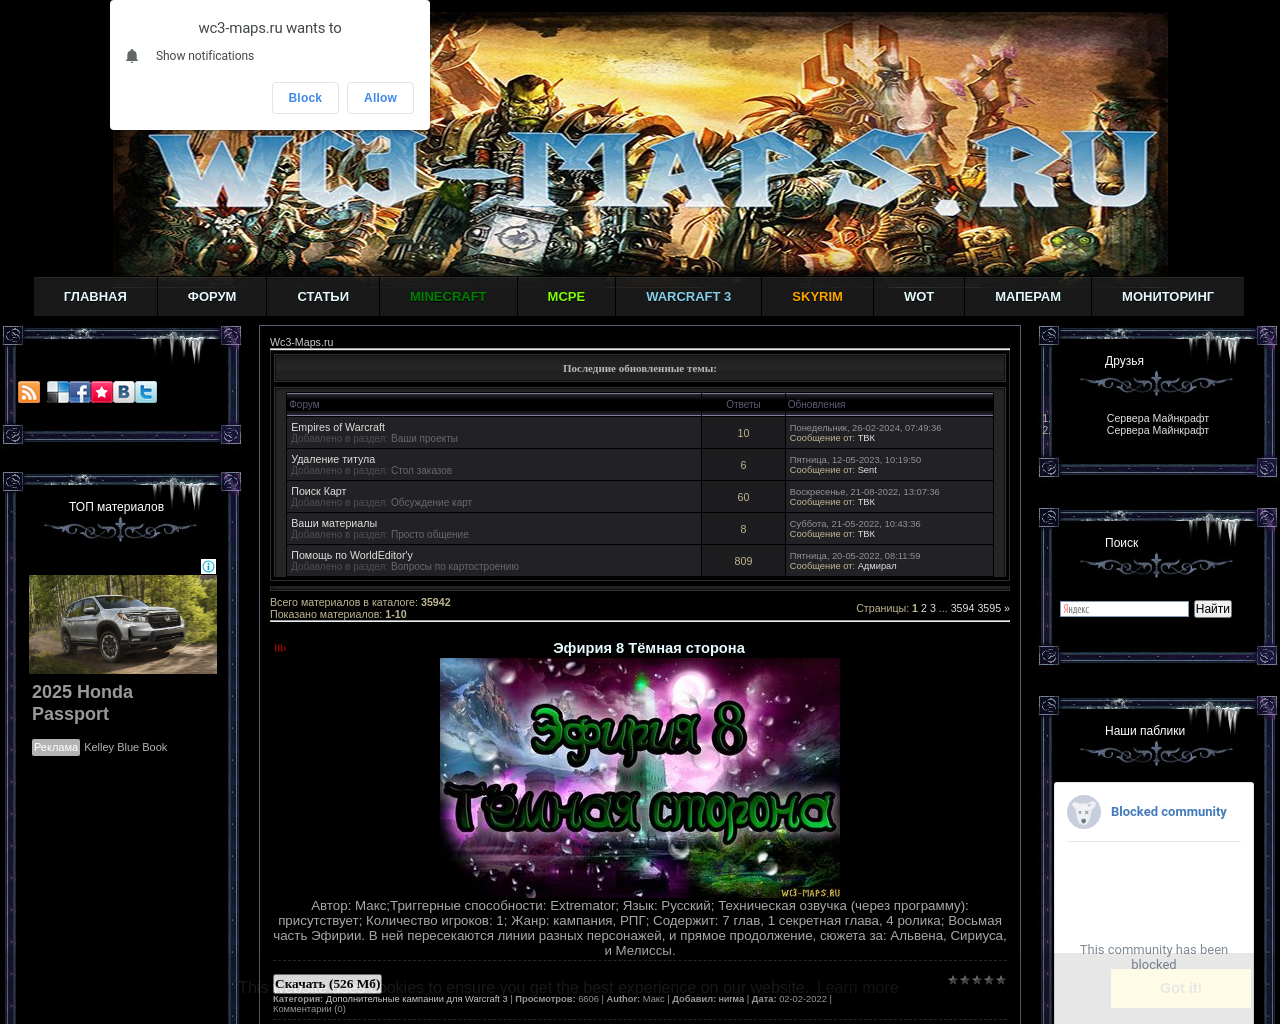The height and width of the screenshot is (1024, 1280).
Task: Open the МОНИТОРИНГ menu item
Action: pyautogui.click(x=1168, y=297)
